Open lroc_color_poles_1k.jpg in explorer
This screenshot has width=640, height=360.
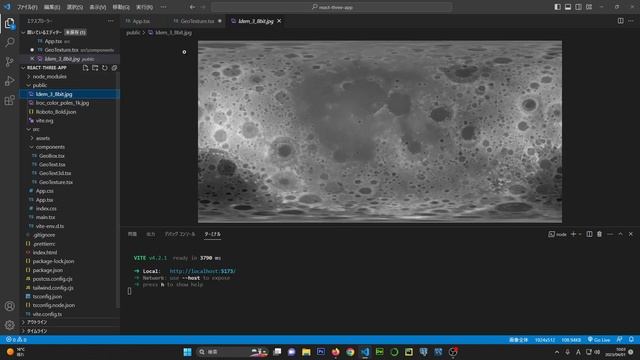click(62, 103)
